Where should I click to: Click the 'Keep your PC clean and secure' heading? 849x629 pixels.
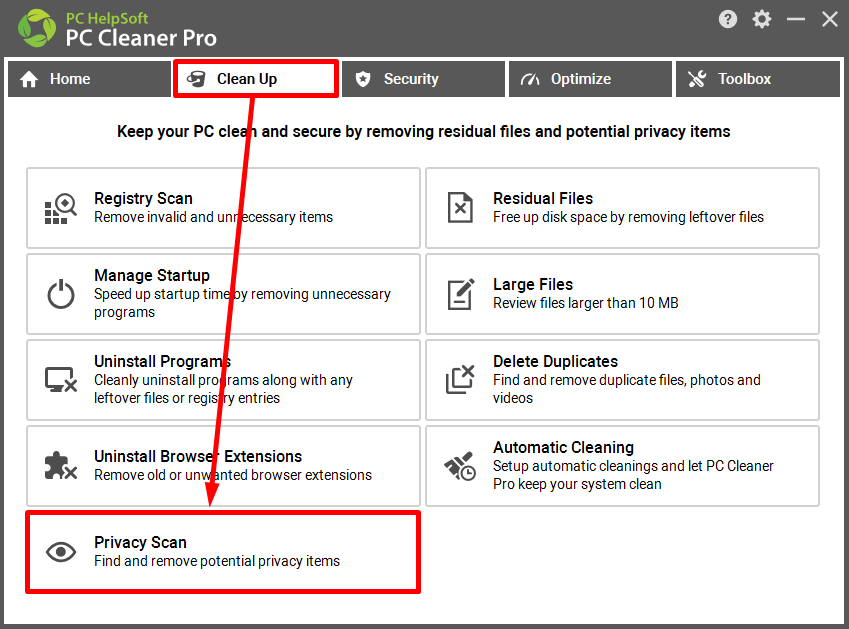(423, 132)
